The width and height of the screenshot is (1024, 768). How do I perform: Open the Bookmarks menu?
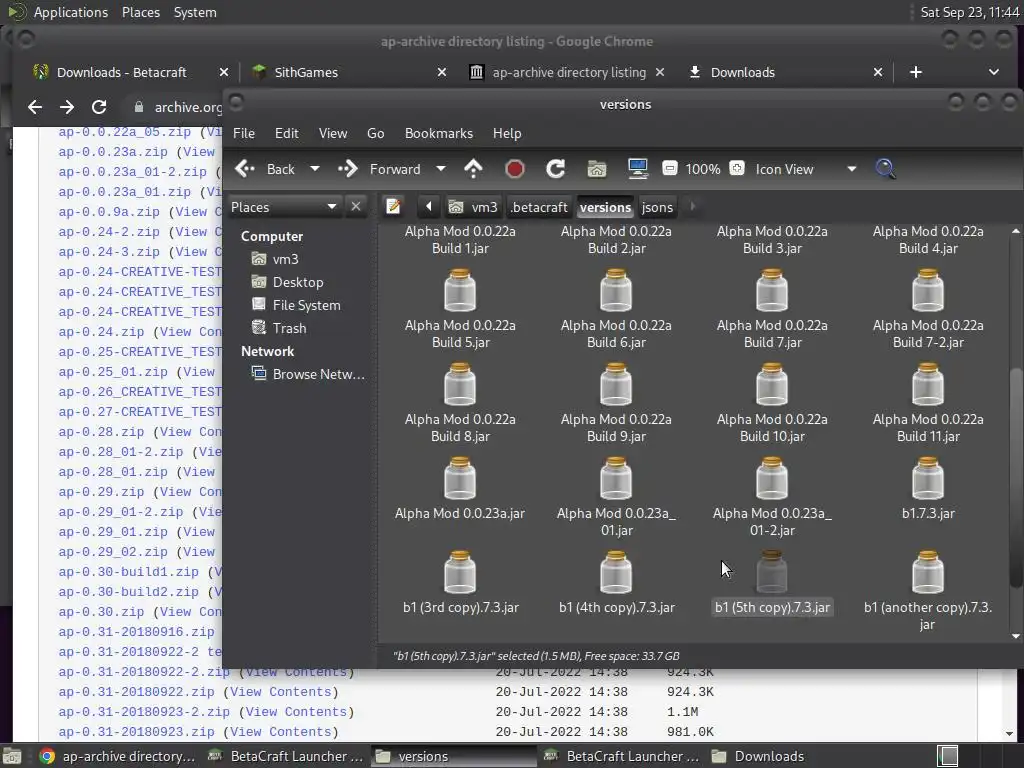(x=438, y=133)
